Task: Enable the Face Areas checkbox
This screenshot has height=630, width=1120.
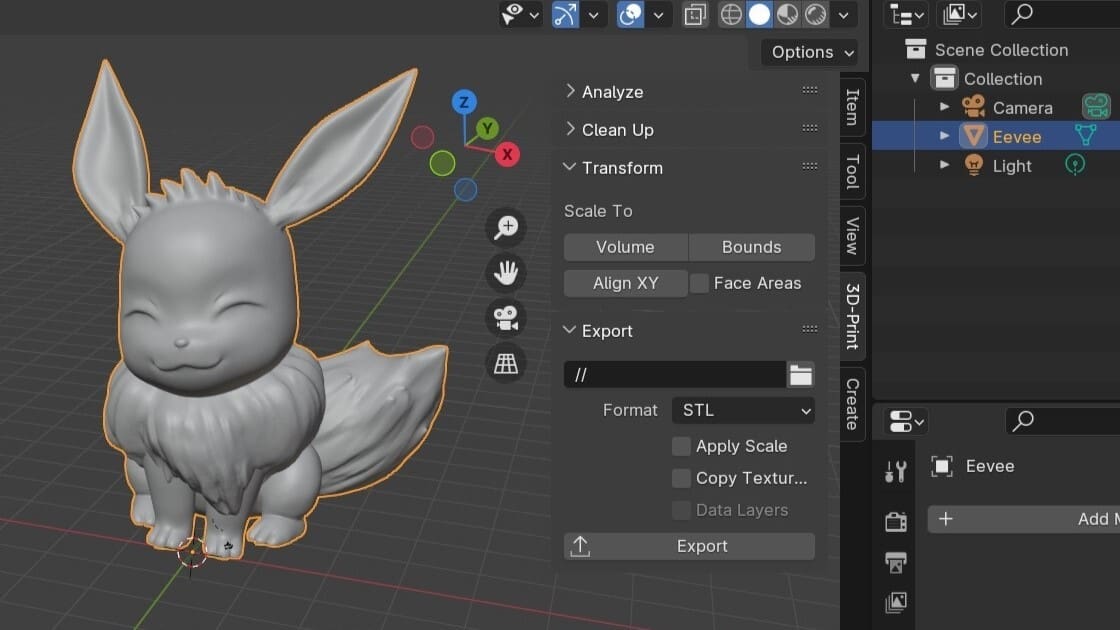Action: pyautogui.click(x=700, y=283)
